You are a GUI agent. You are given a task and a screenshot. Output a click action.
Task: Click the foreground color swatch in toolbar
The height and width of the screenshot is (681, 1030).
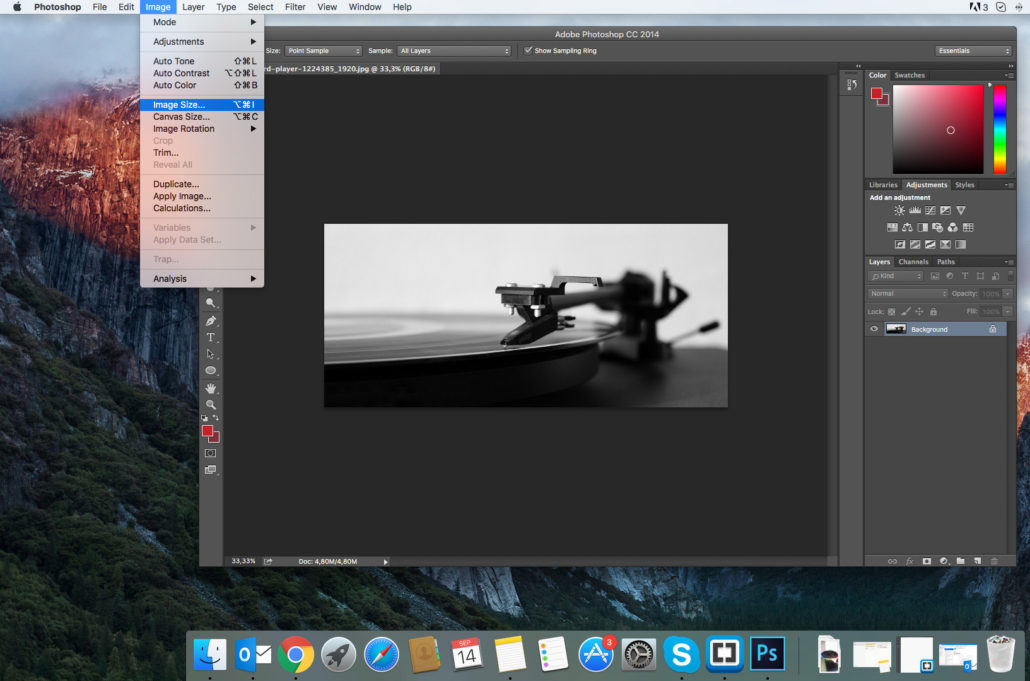pyautogui.click(x=207, y=431)
